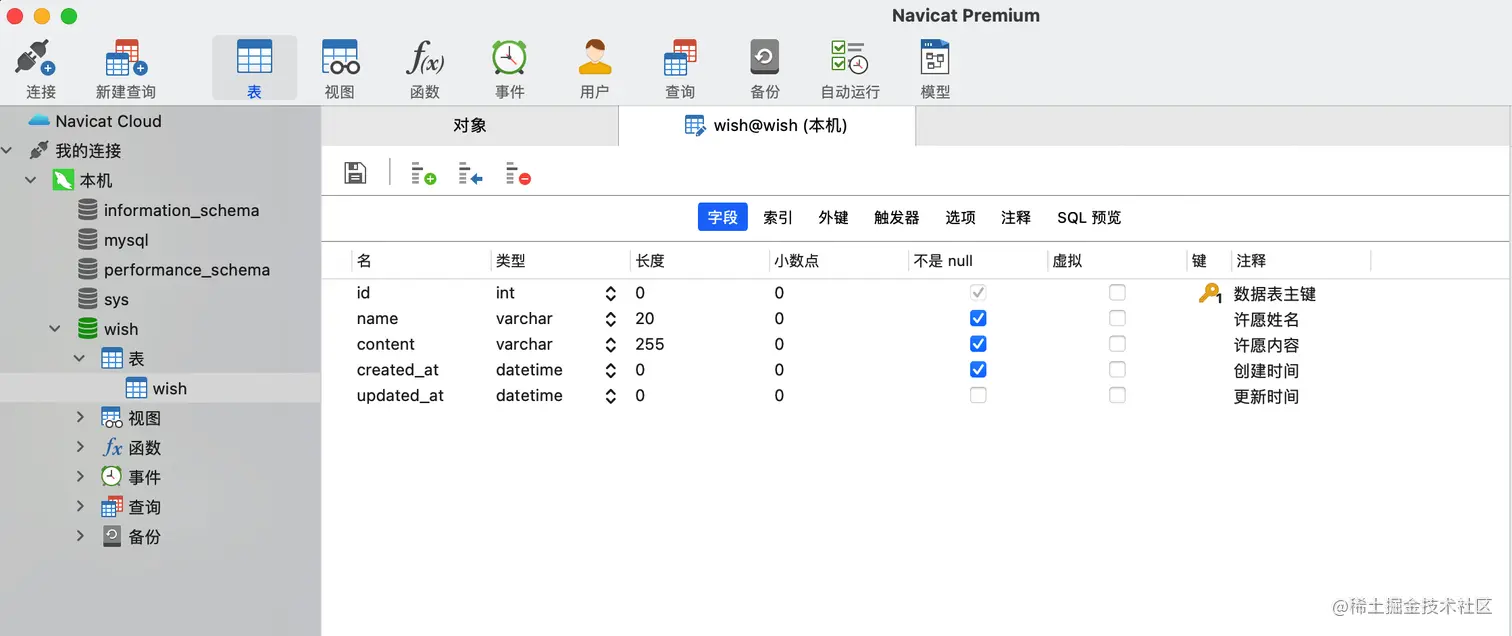Expand the 视图 views node
The width and height of the screenshot is (1512, 636).
click(x=80, y=418)
